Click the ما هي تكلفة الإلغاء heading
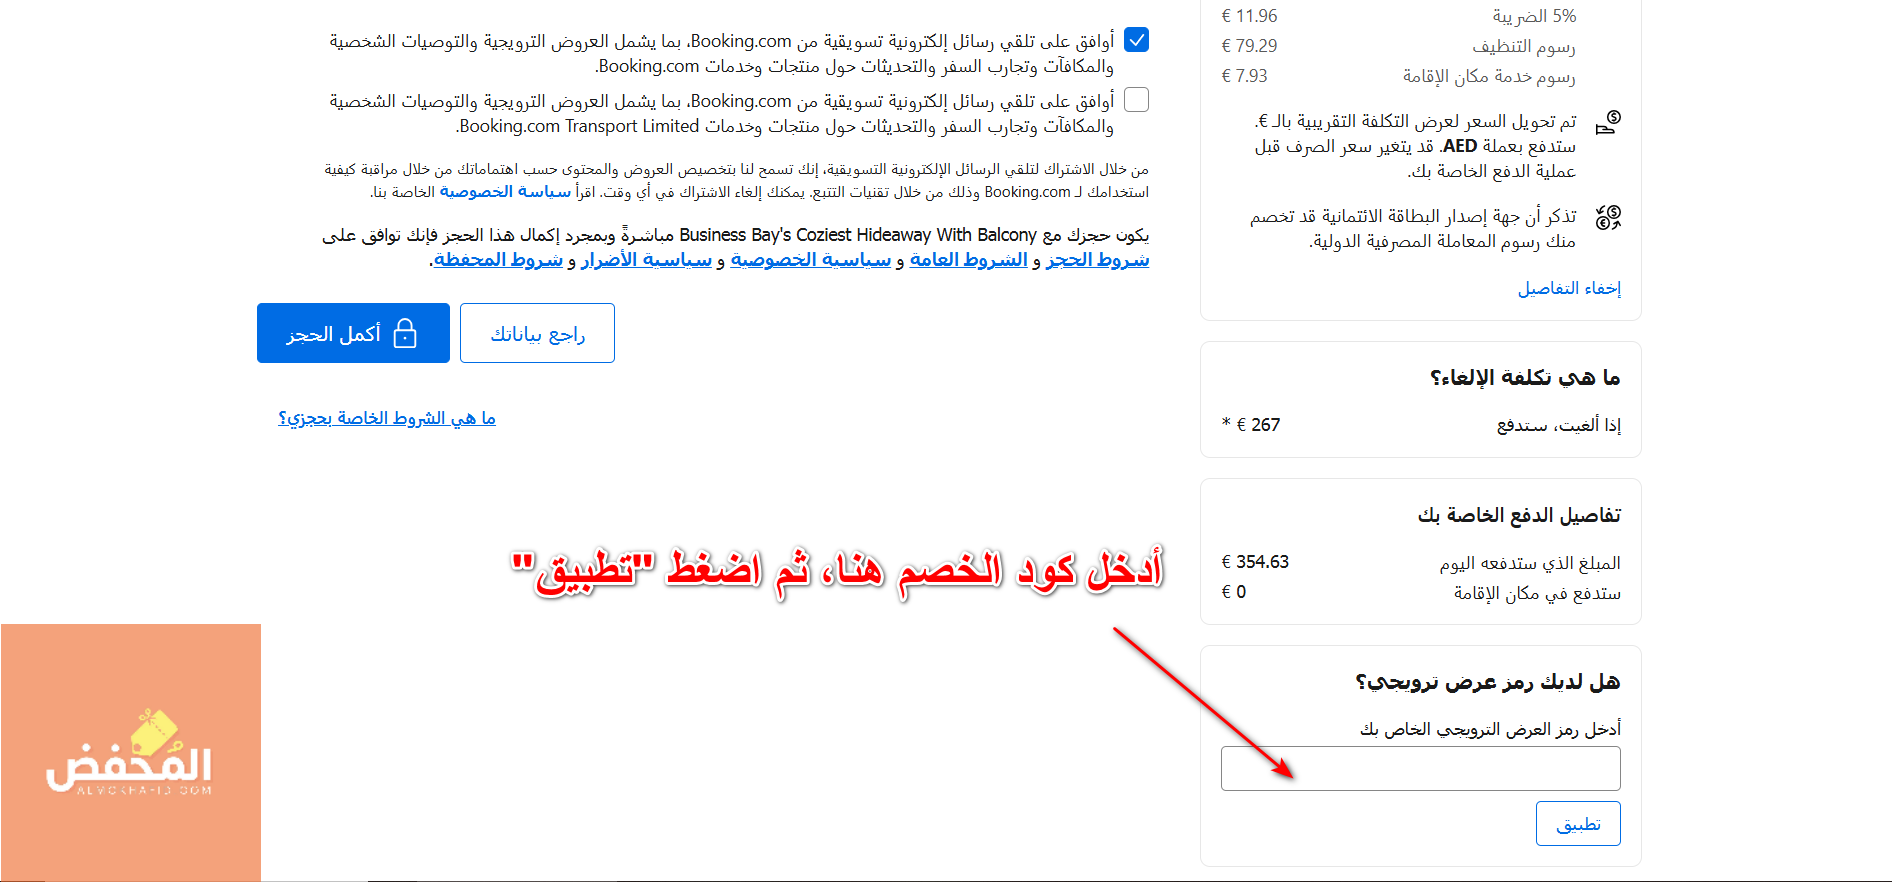The width and height of the screenshot is (1892, 882). tap(1524, 377)
